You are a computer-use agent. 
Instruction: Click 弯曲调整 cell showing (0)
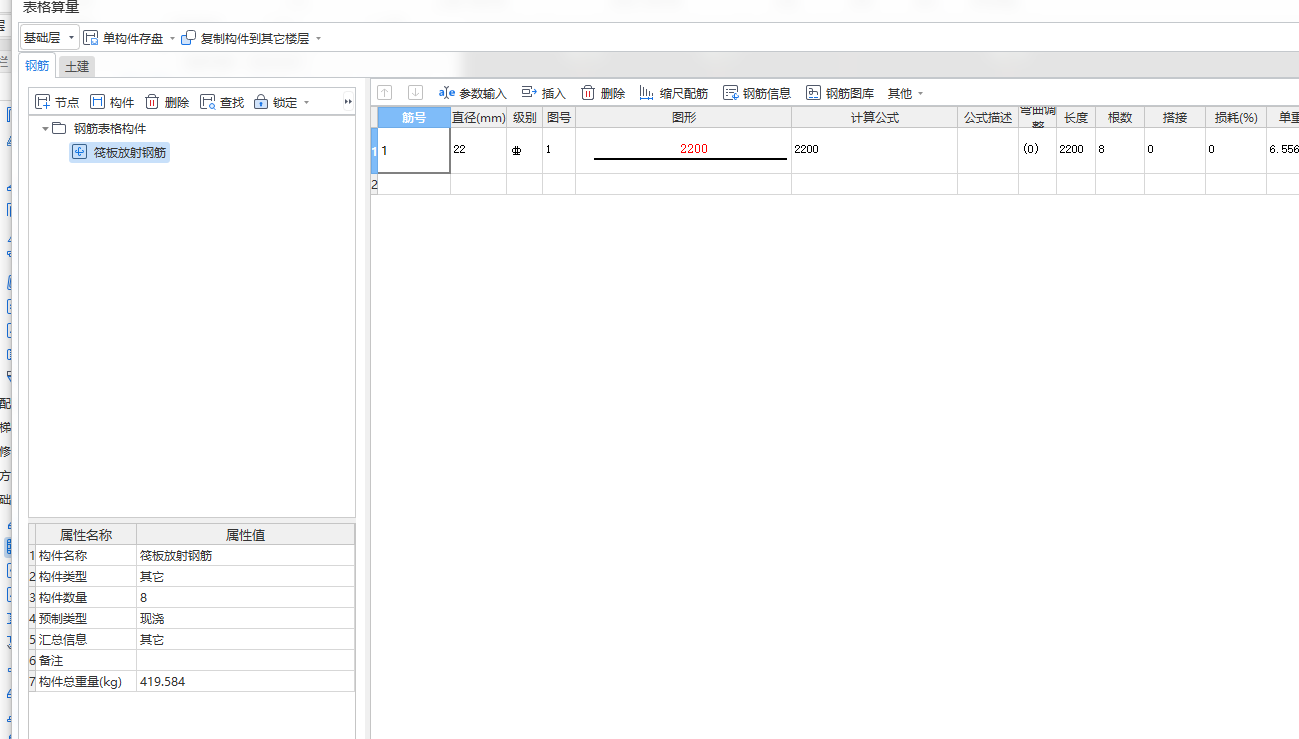pyautogui.click(x=1038, y=150)
